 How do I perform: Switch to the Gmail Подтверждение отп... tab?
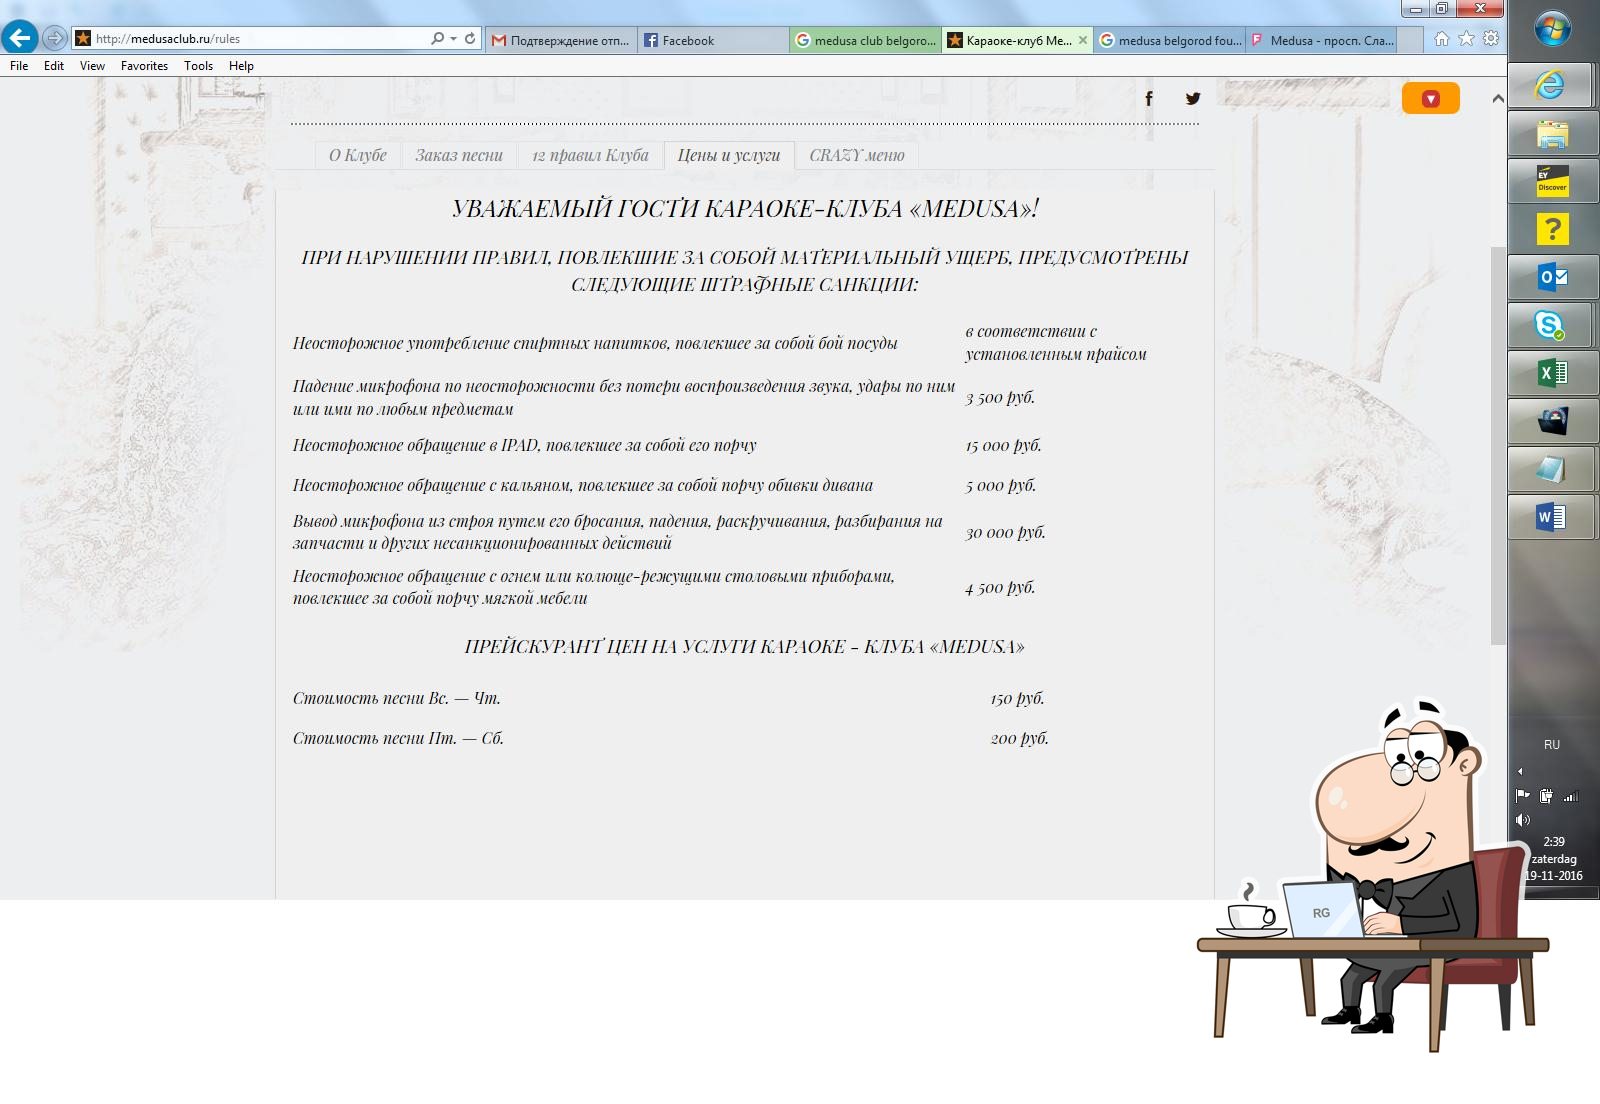click(561, 40)
